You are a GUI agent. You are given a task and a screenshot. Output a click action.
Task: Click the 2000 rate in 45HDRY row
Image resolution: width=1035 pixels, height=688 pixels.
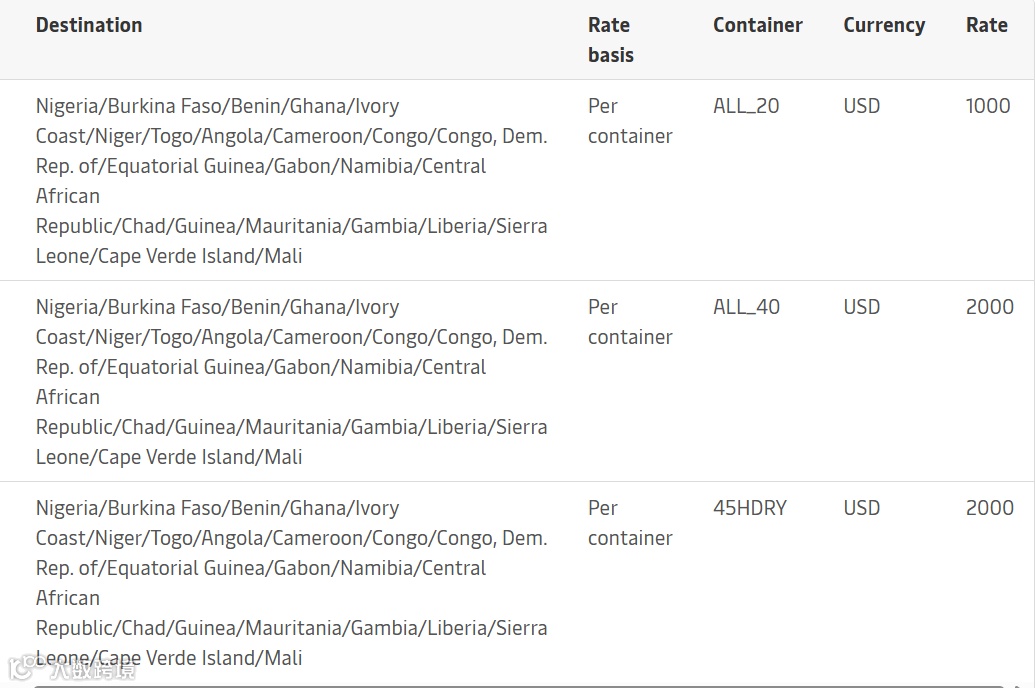[x=989, y=508]
